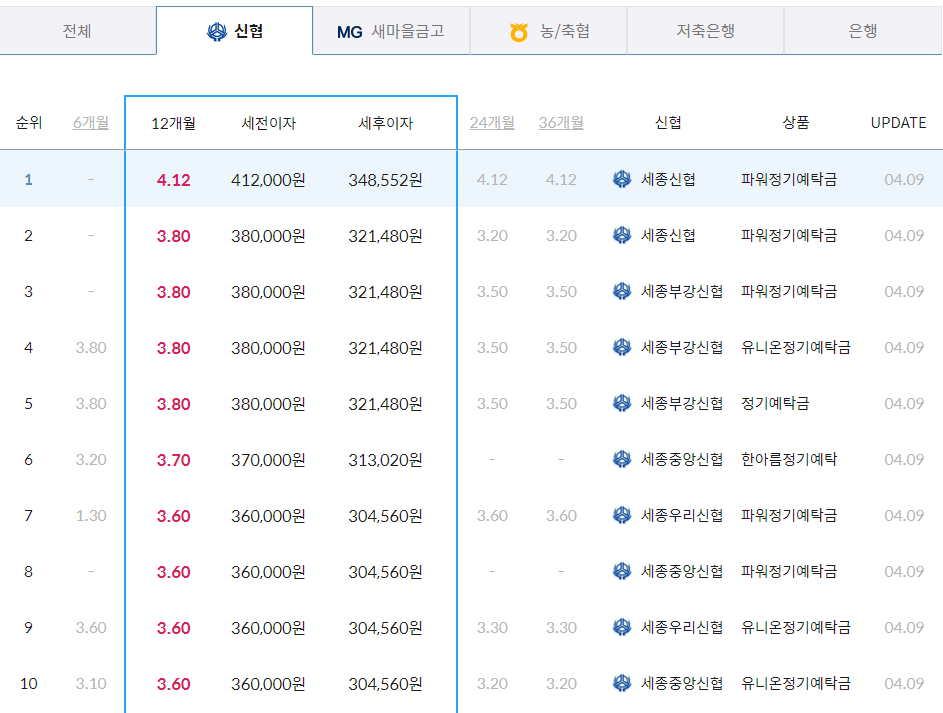Open the MG 새마을금고 tab

coord(391,31)
